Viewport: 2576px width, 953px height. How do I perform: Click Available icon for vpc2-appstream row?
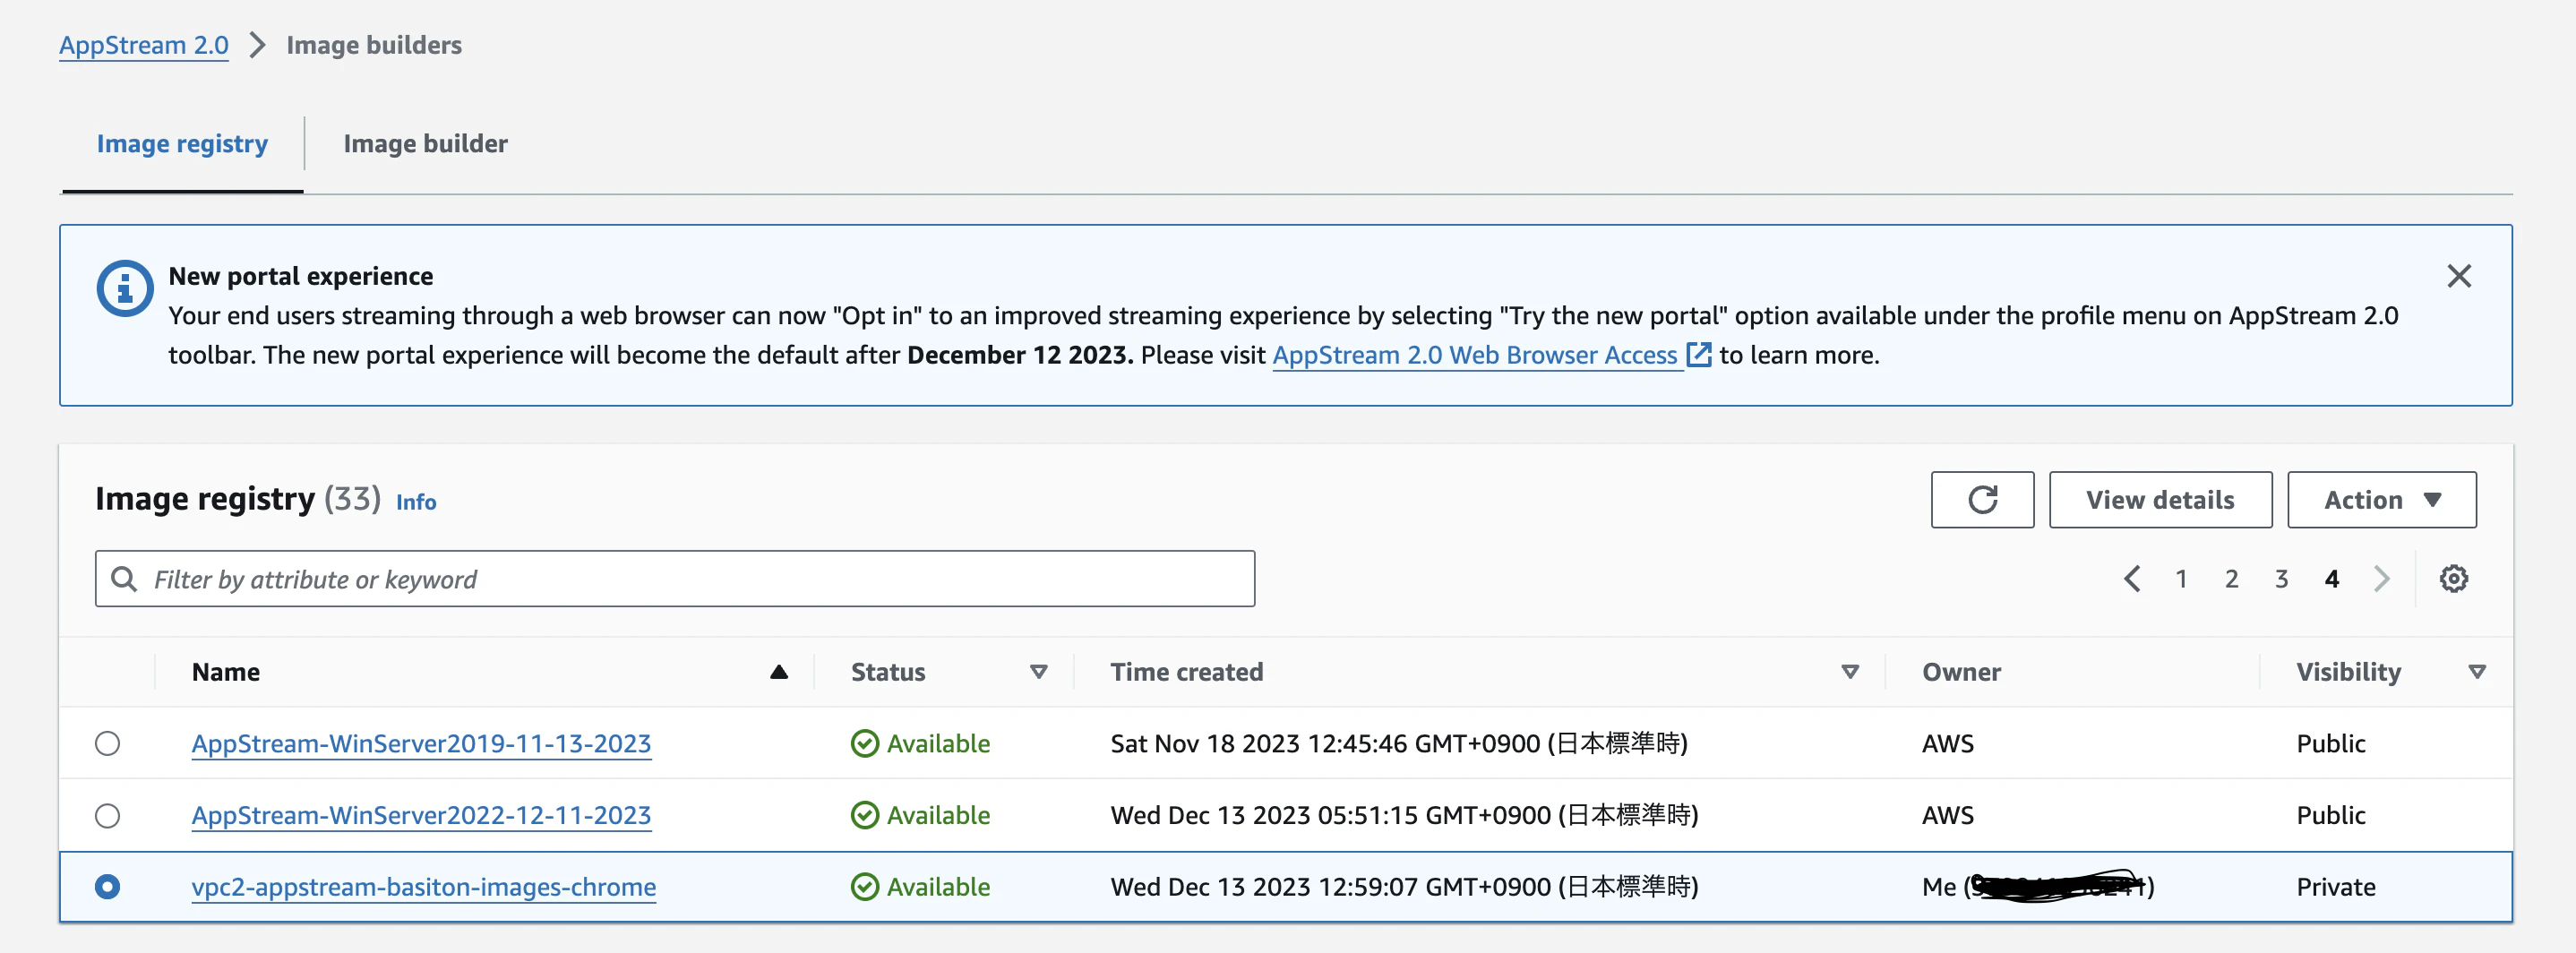[864, 886]
